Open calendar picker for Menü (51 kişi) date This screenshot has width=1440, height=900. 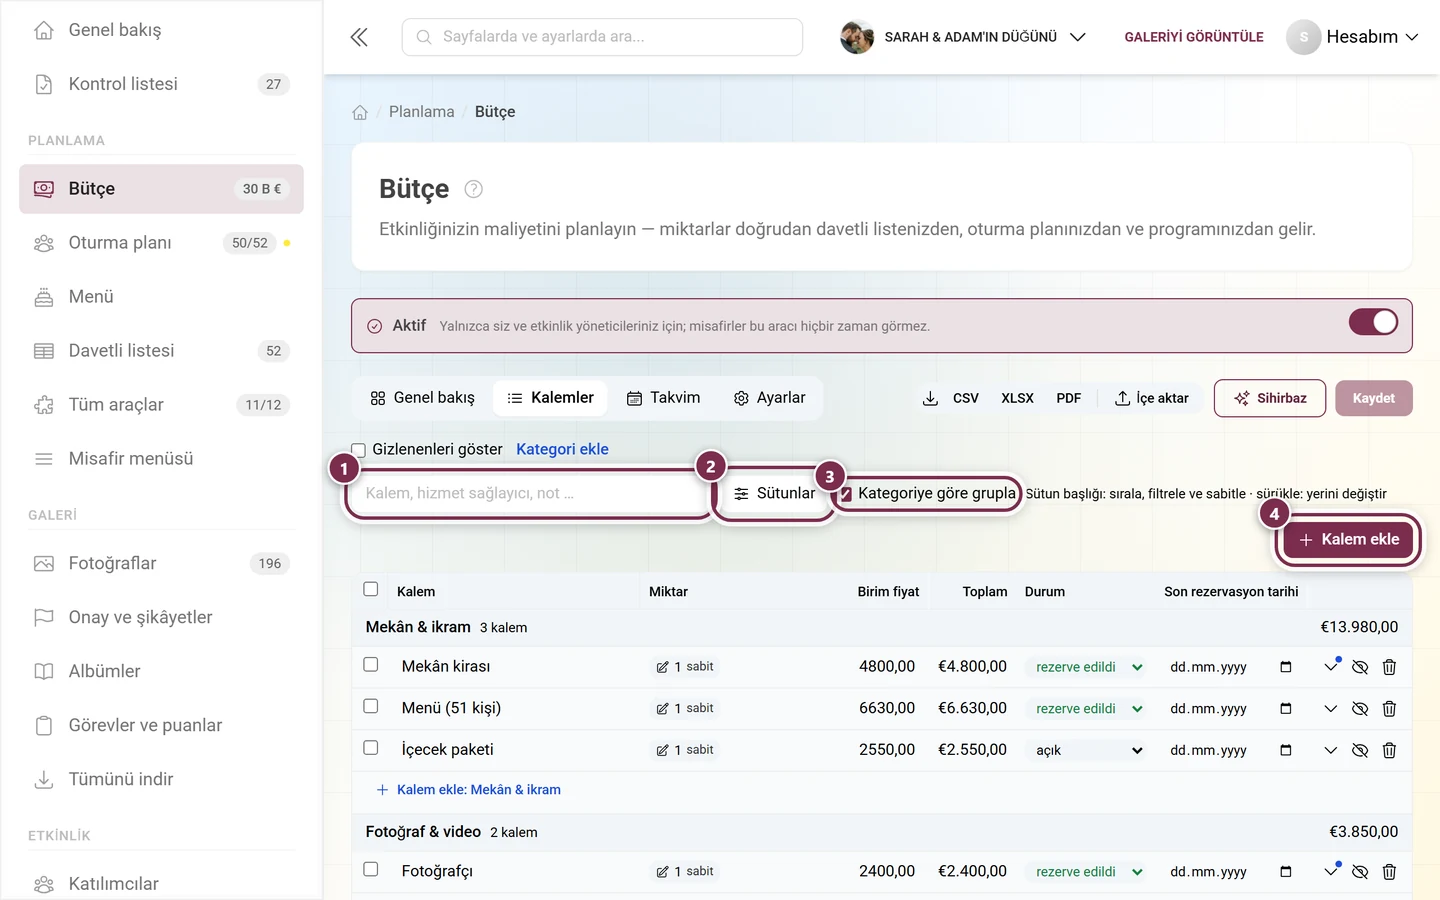tap(1286, 709)
